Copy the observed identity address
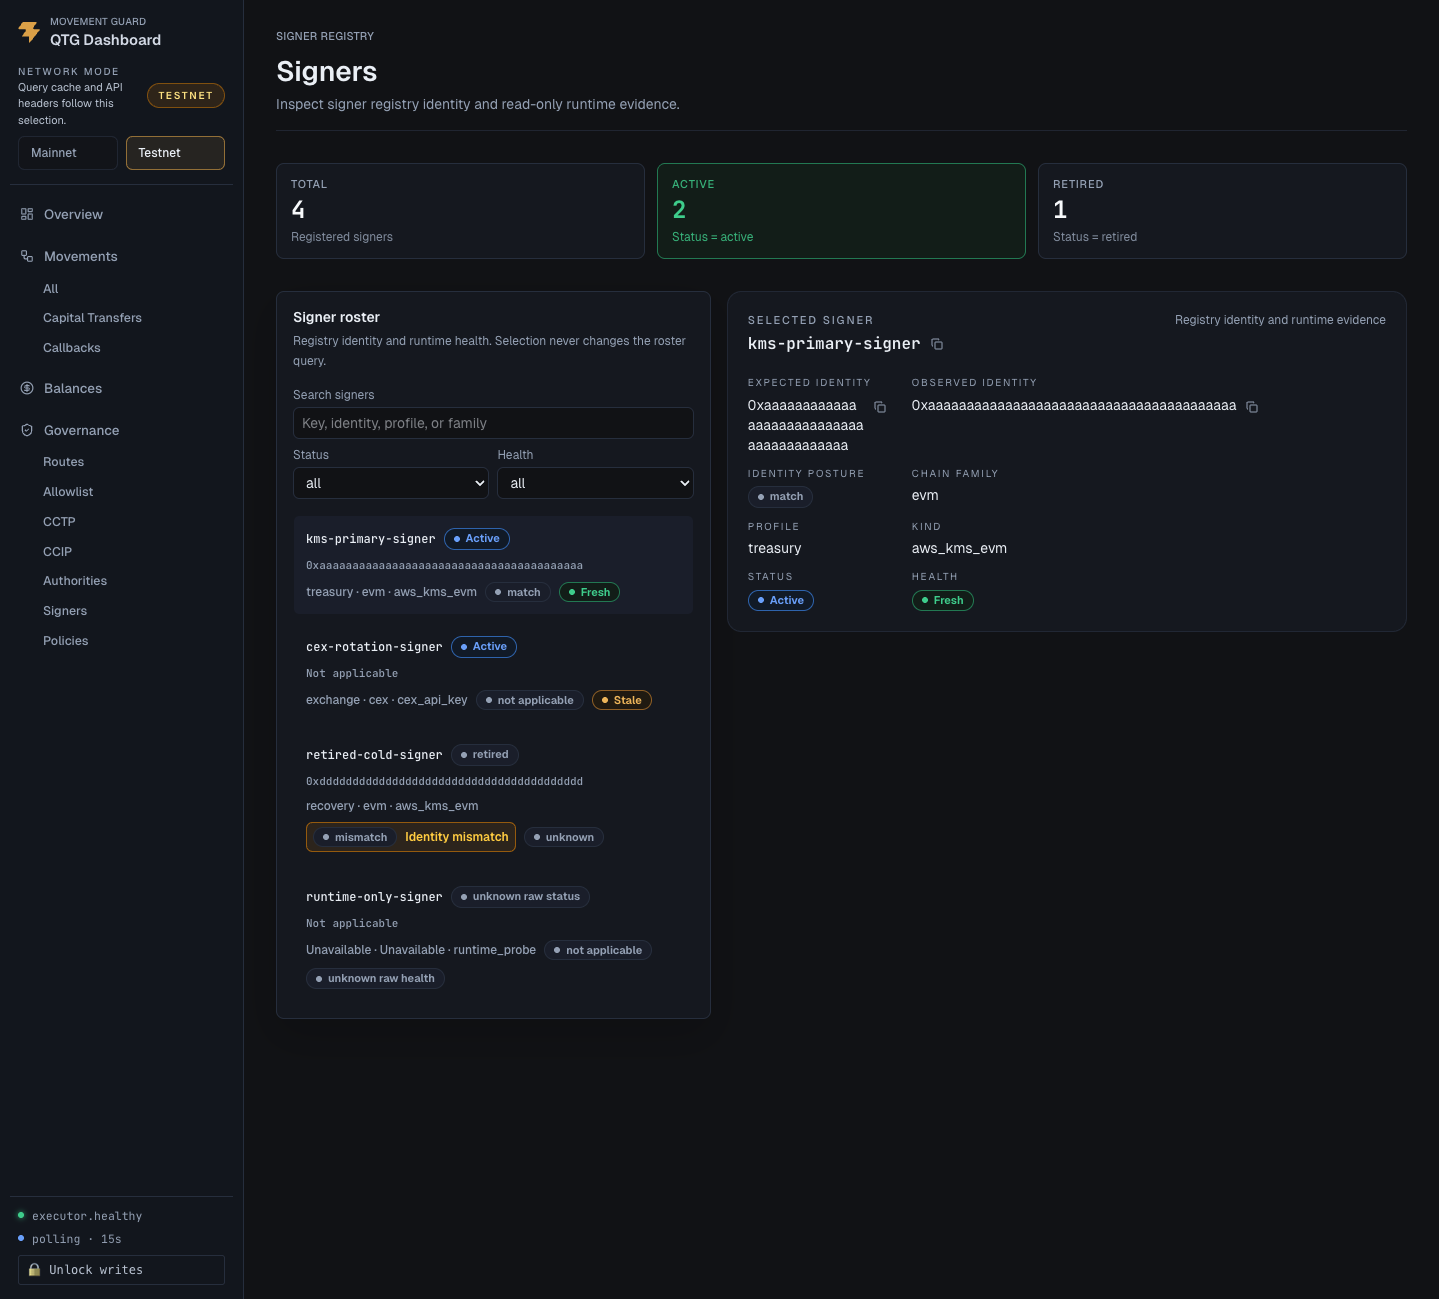Viewport: 1439px width, 1299px height. click(1252, 407)
